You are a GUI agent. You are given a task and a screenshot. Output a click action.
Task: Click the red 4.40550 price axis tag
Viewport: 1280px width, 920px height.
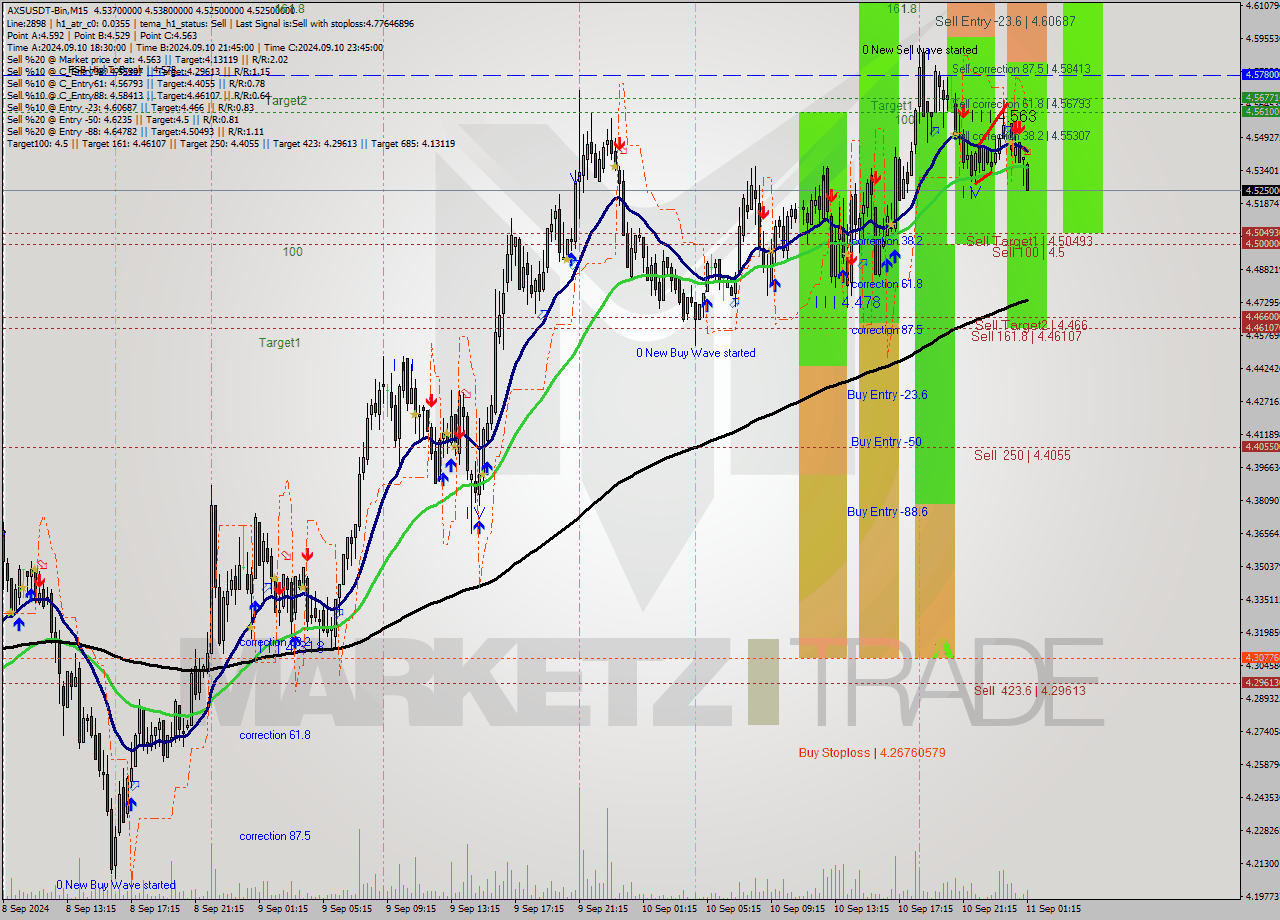coord(1260,446)
